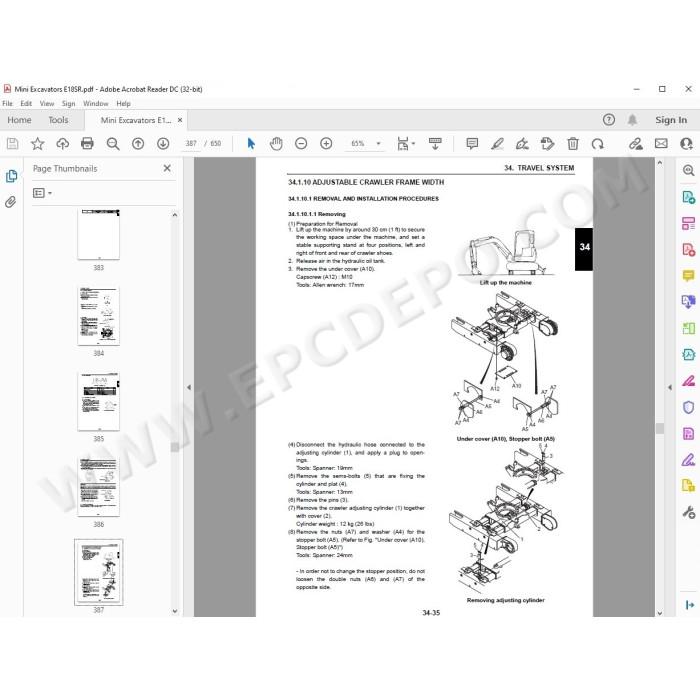Send the file by email envelope icon
700x700 pixels.
point(661,143)
